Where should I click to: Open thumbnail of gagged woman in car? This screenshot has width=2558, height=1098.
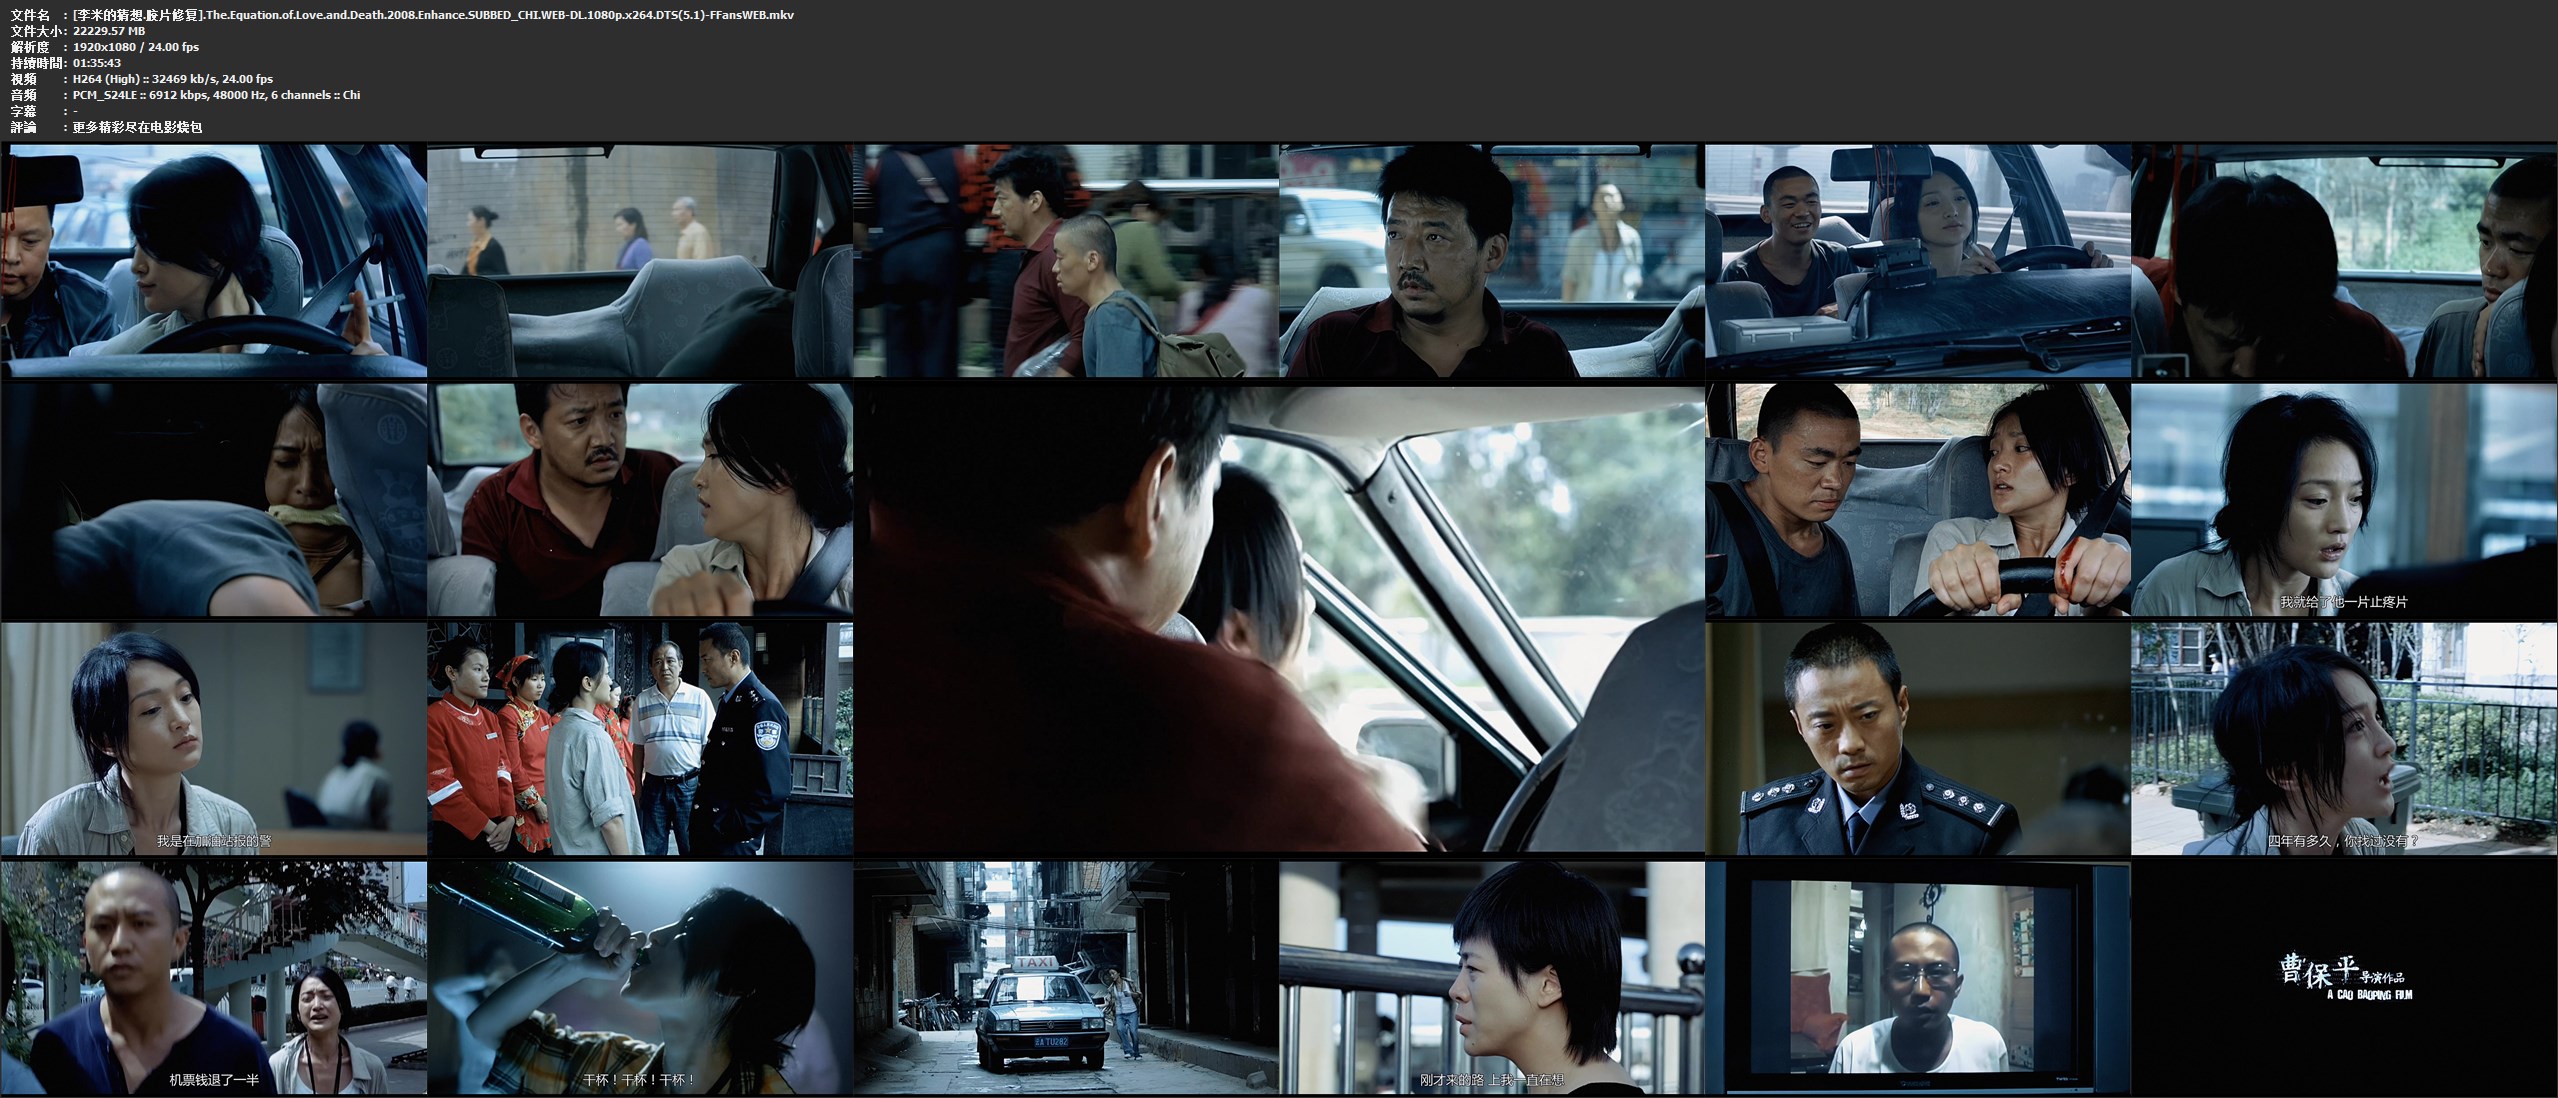213,500
